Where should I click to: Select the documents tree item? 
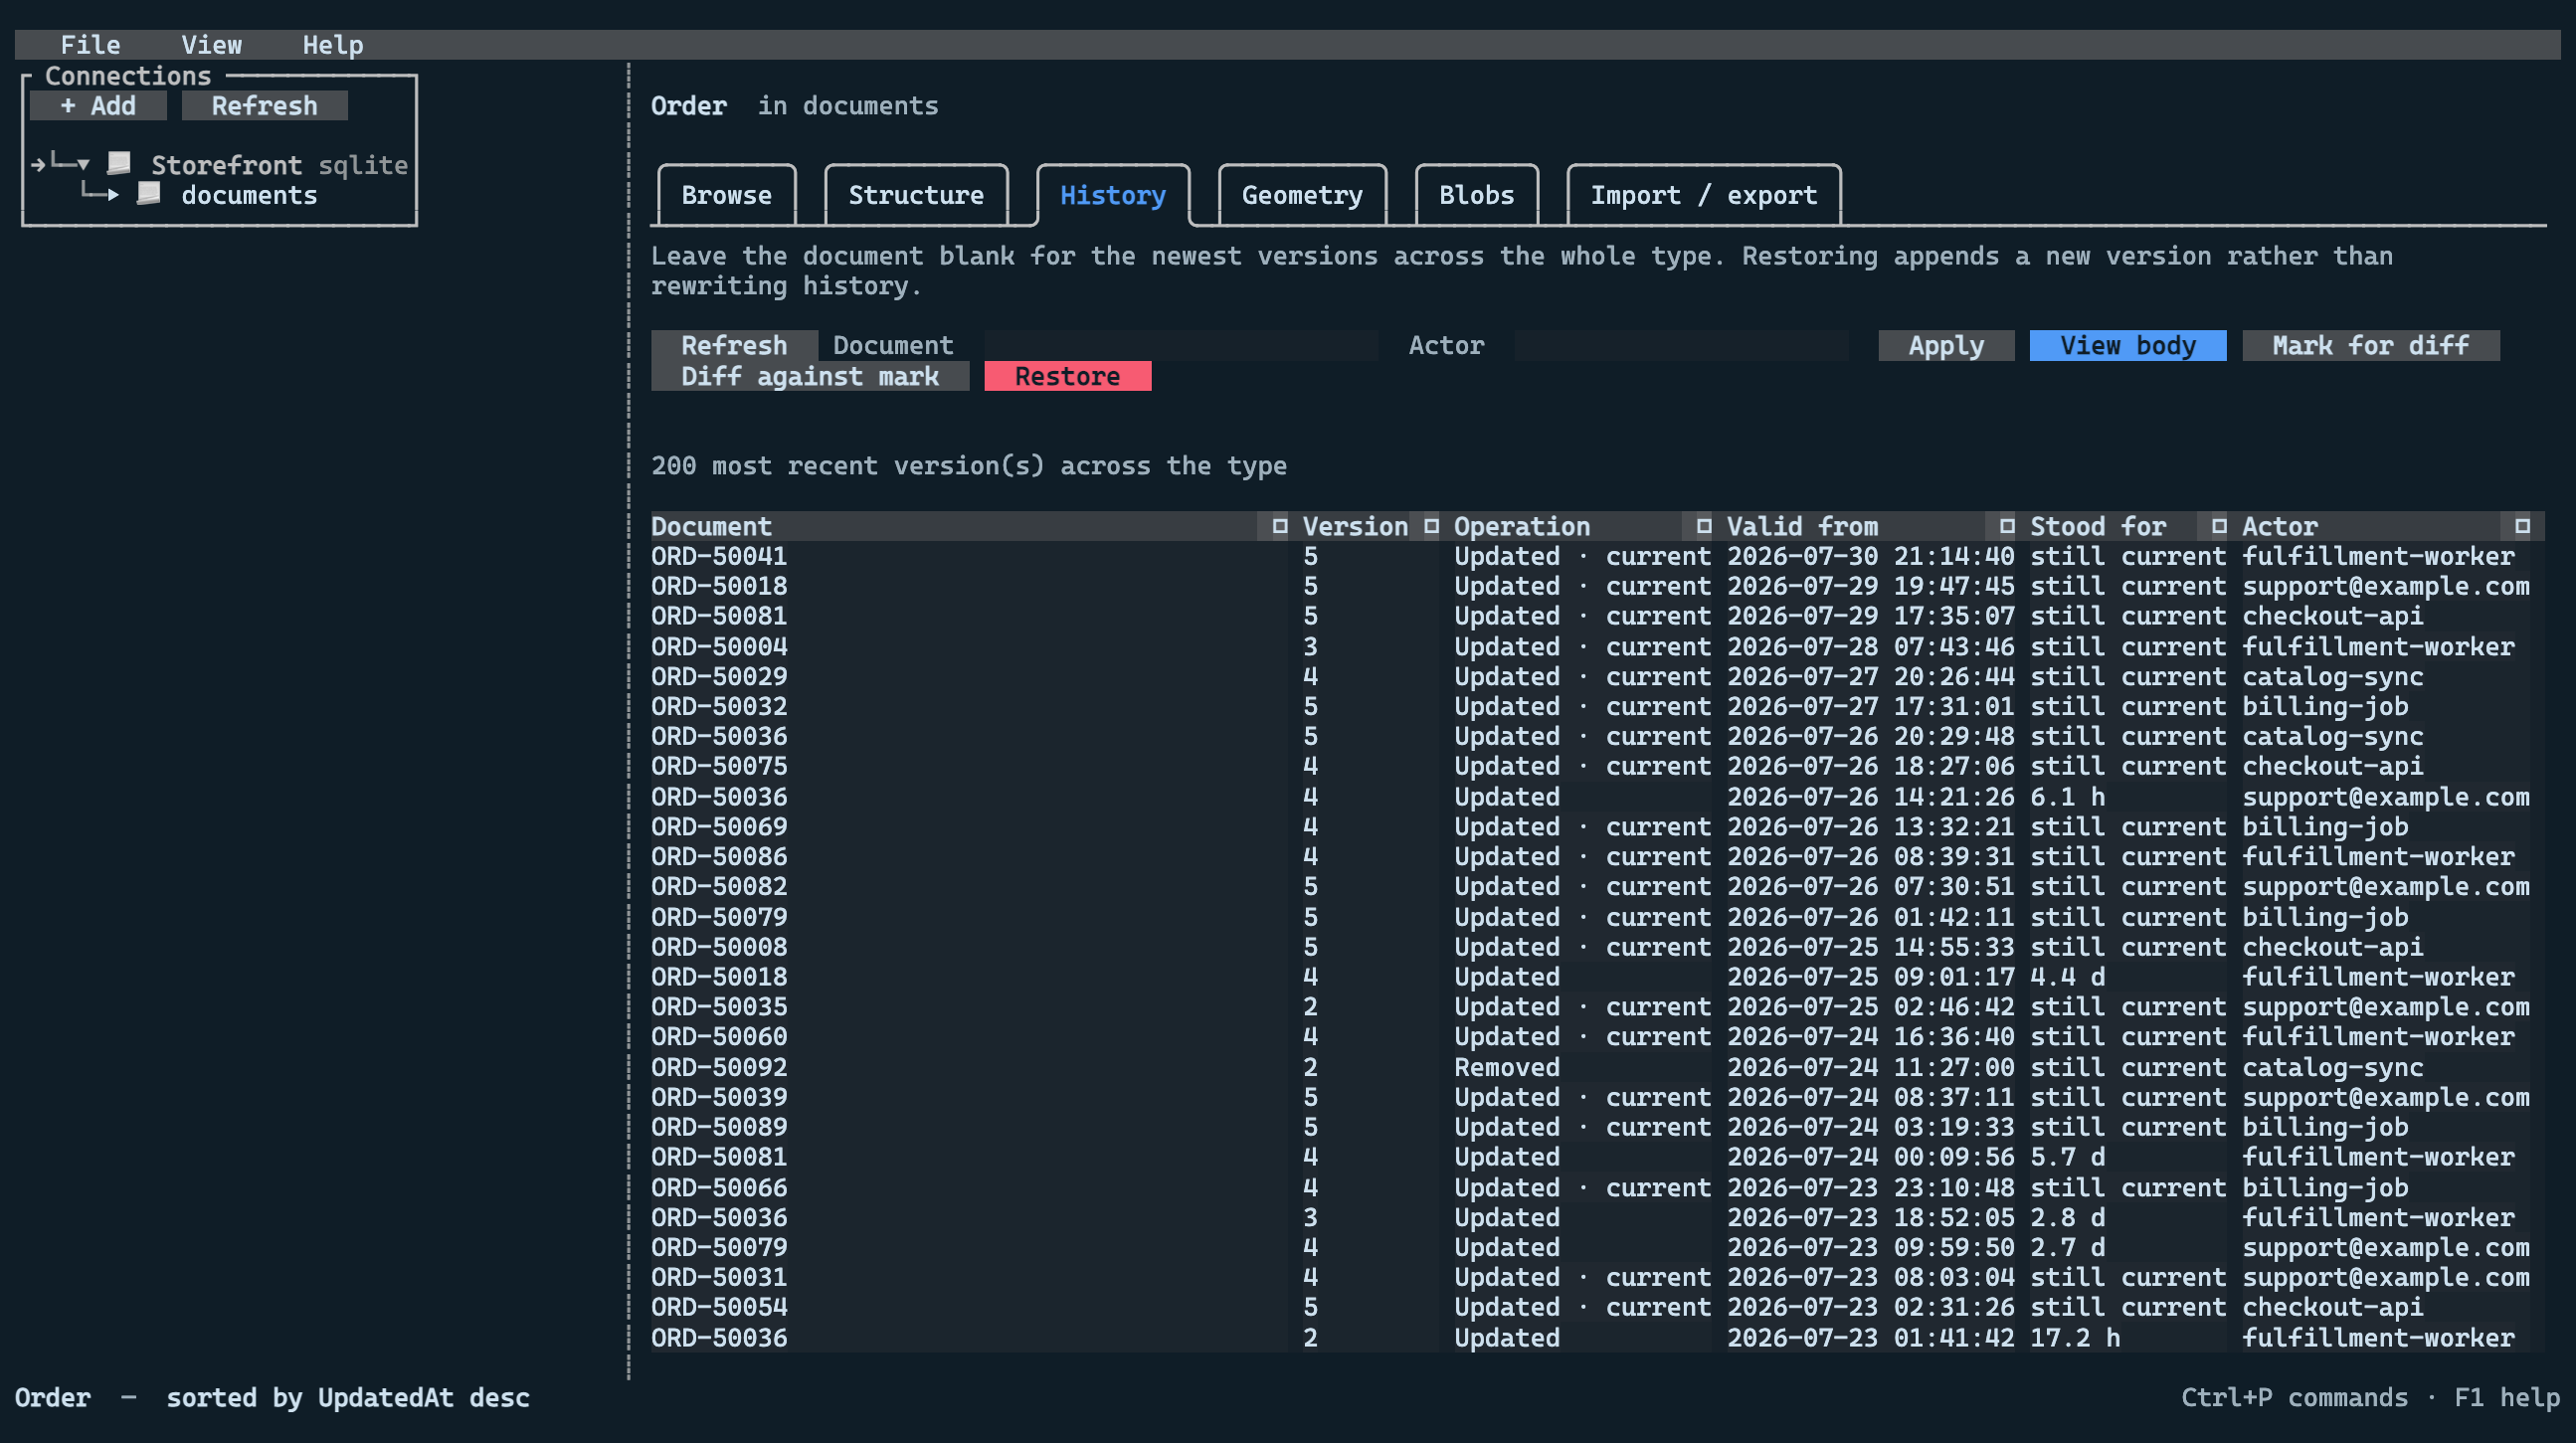(249, 194)
